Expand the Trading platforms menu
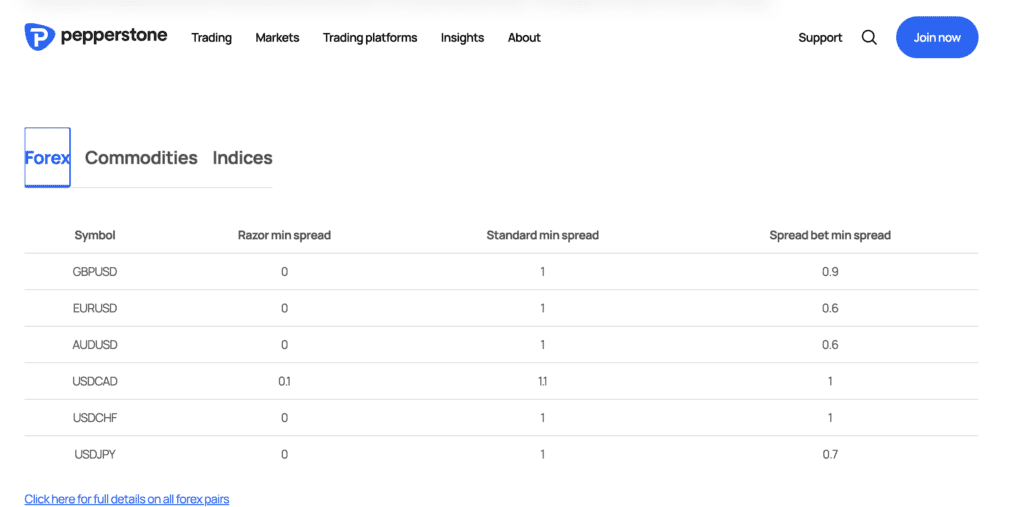Screen dimensions: 1024x507 [x=370, y=38]
